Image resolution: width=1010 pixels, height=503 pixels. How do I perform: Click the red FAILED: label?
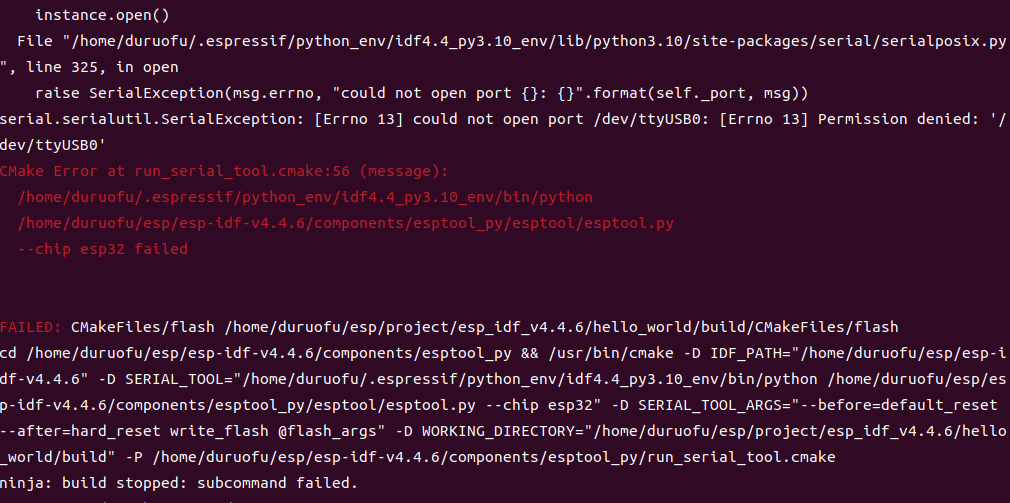31,327
